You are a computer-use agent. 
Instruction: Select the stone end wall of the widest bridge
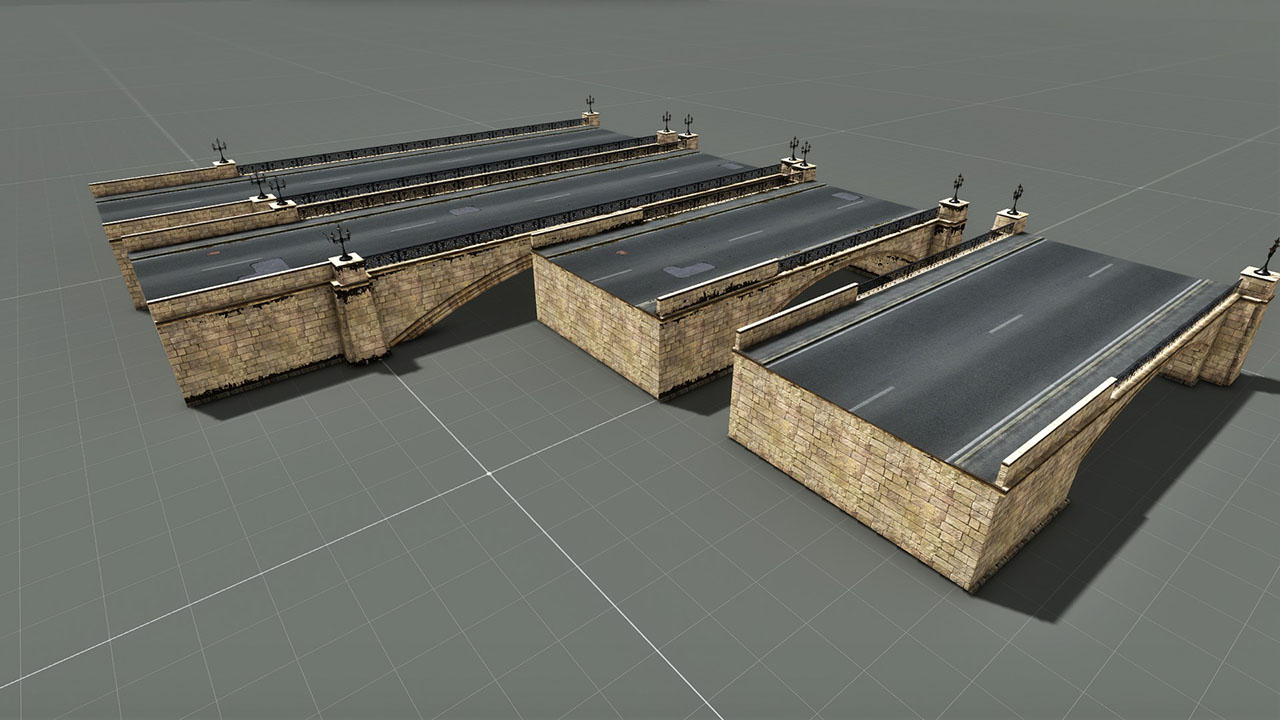pyautogui.click(x=865, y=470)
